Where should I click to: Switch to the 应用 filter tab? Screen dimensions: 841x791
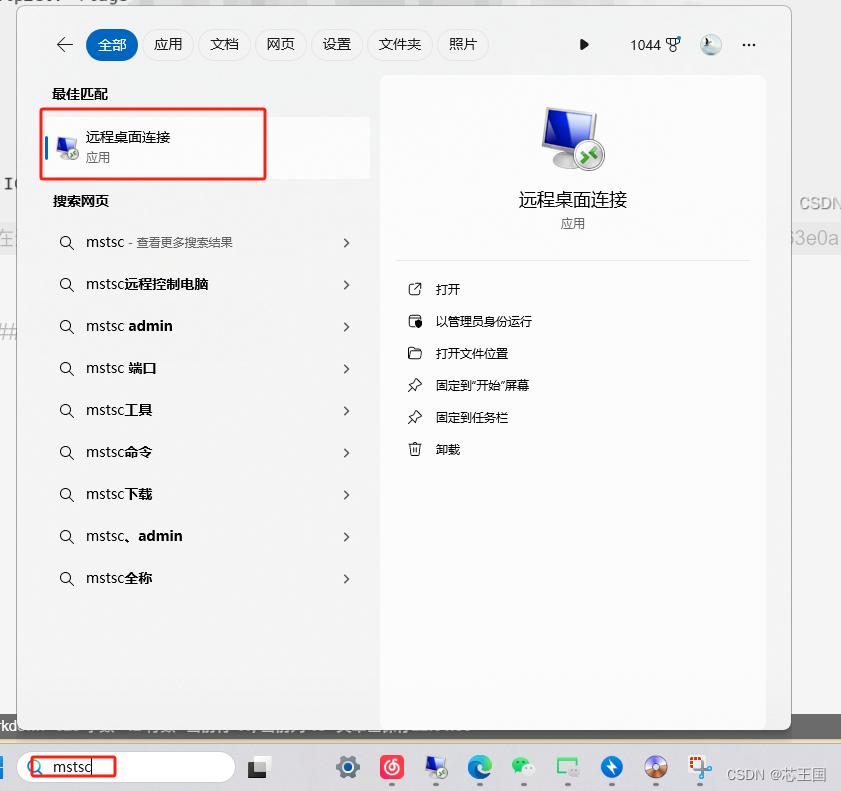tap(168, 45)
